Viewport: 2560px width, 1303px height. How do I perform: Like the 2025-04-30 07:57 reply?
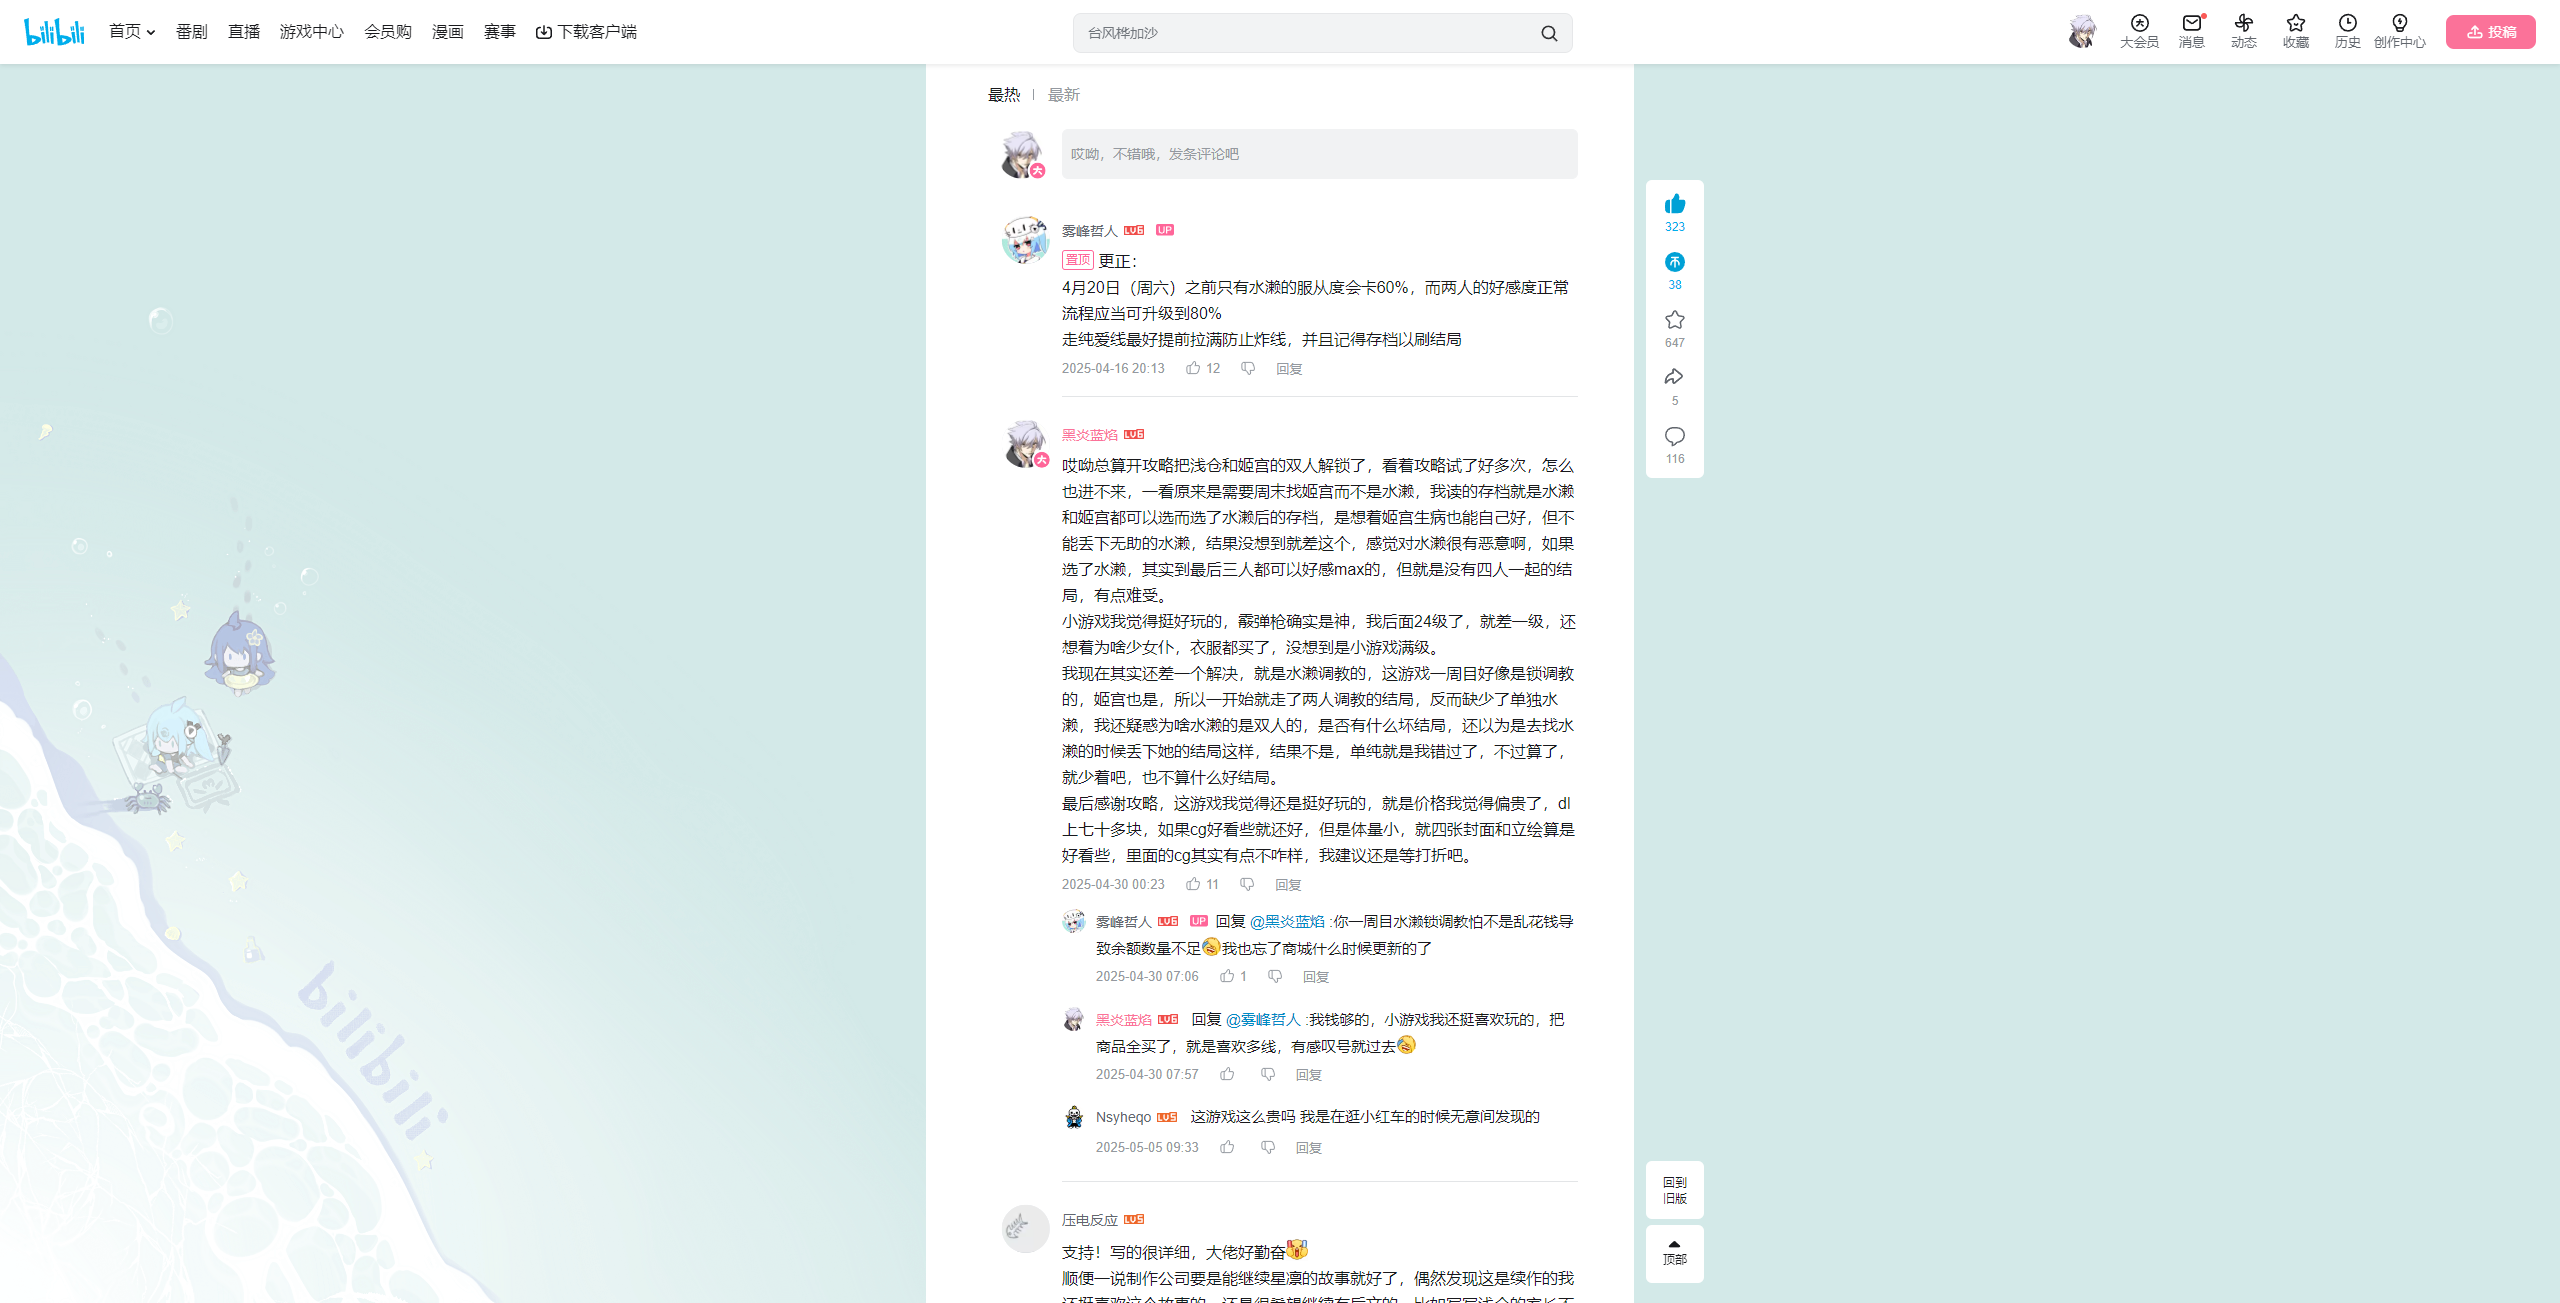[1227, 1075]
